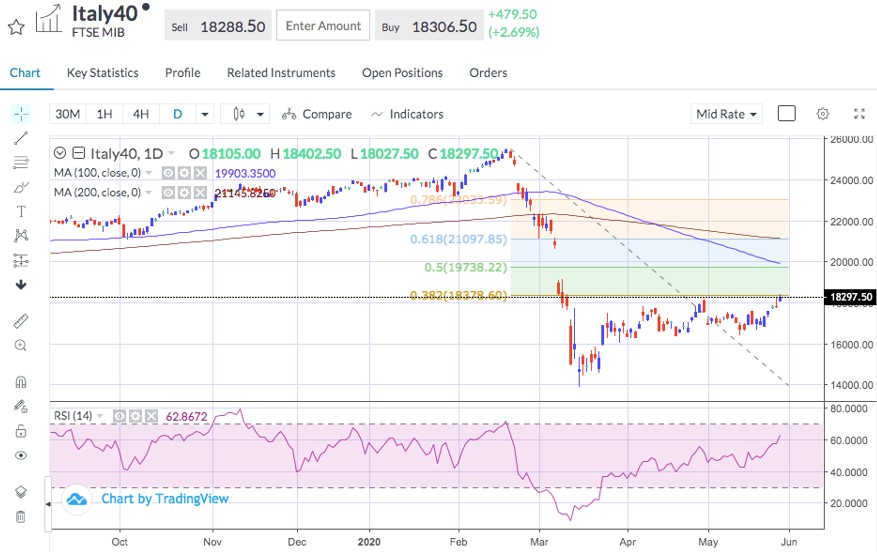
Task: Open the Profile tab
Action: pos(182,73)
